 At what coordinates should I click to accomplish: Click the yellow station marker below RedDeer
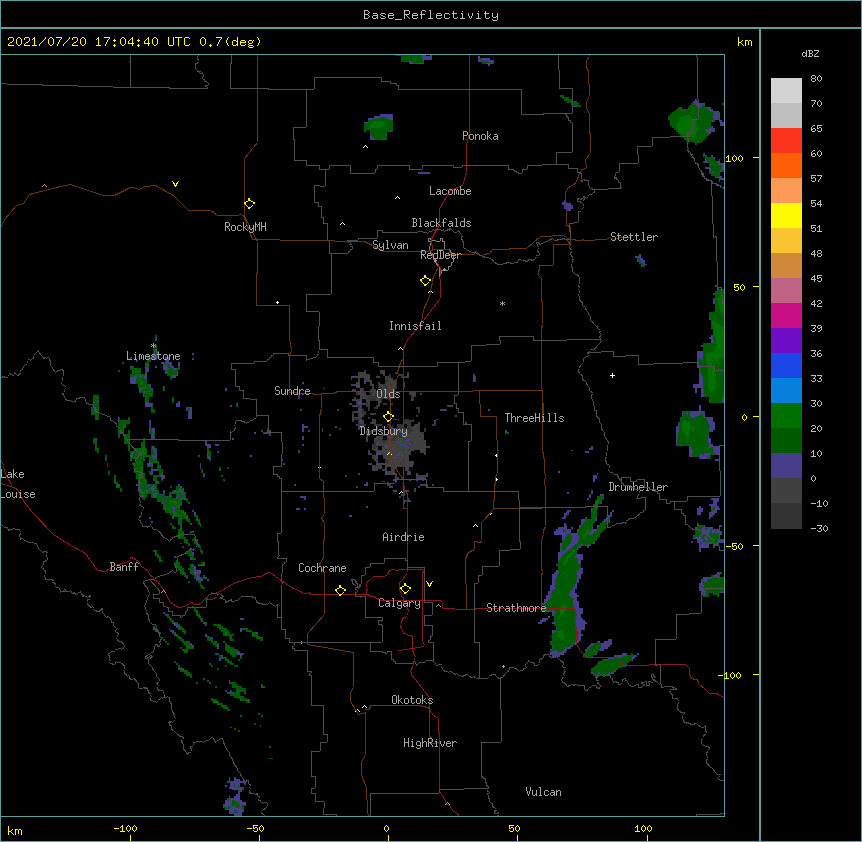tap(425, 281)
